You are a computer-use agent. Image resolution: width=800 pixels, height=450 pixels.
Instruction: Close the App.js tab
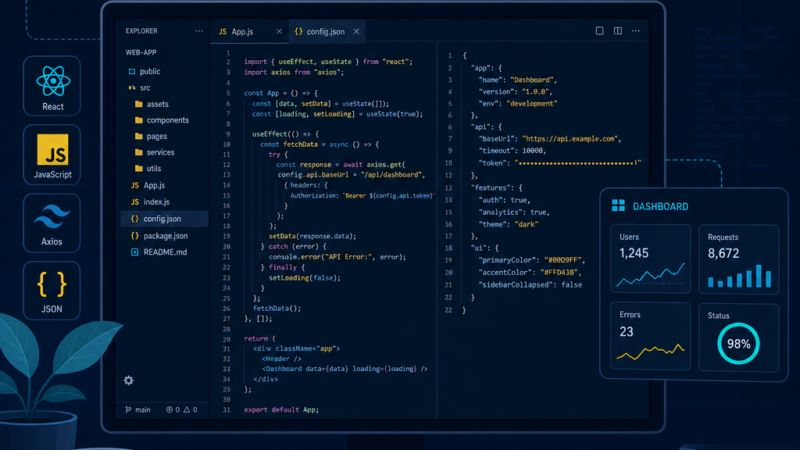tap(279, 32)
